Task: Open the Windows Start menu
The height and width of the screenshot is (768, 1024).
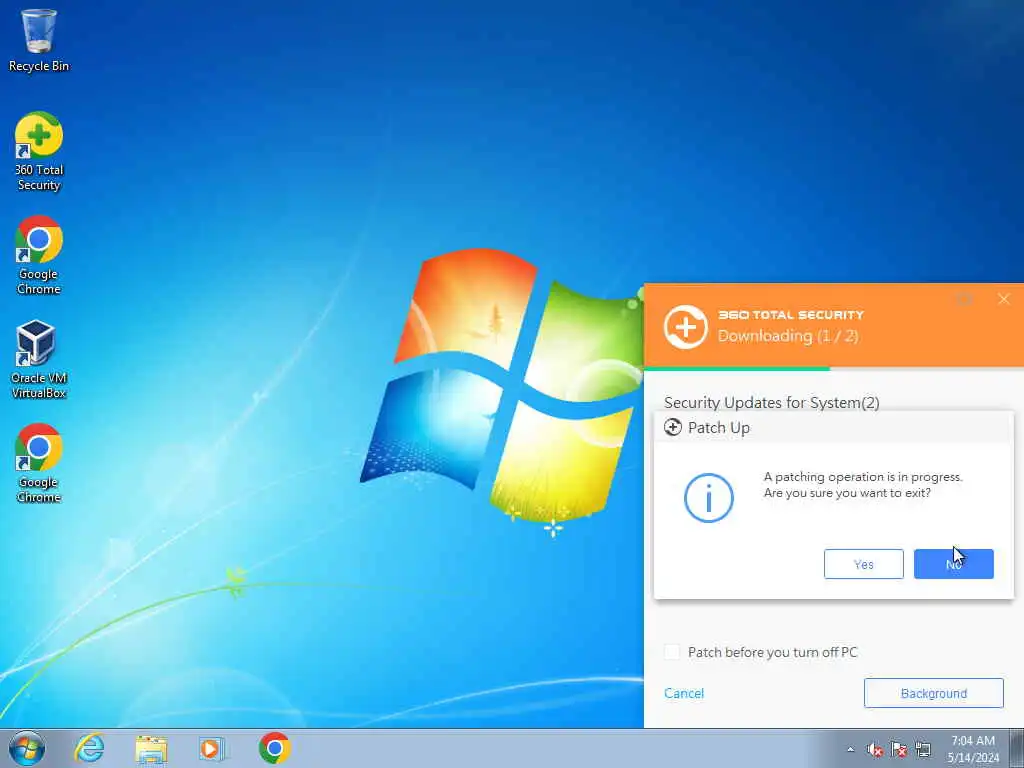Action: coord(27,748)
